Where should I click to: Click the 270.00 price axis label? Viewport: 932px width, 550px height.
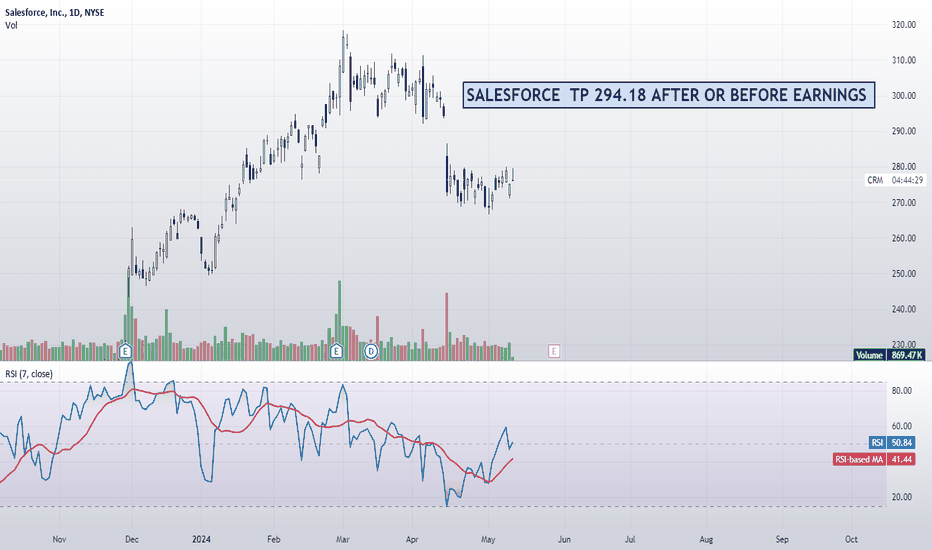pos(903,203)
